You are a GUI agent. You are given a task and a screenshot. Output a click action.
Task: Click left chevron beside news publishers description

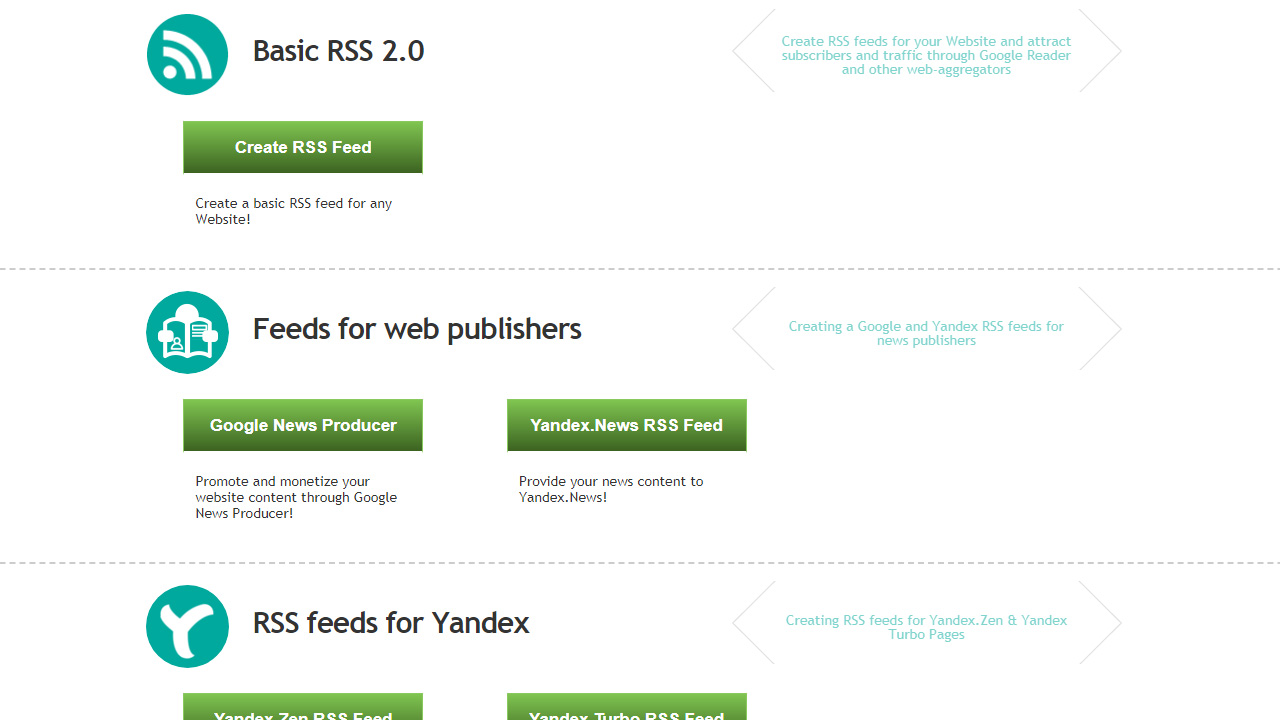point(754,329)
